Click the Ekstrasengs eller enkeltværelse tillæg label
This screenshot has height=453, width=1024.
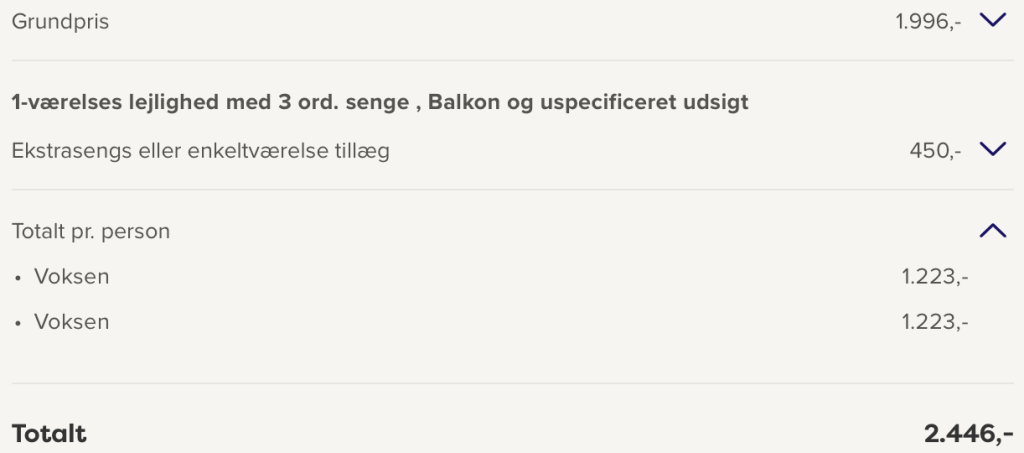200,151
